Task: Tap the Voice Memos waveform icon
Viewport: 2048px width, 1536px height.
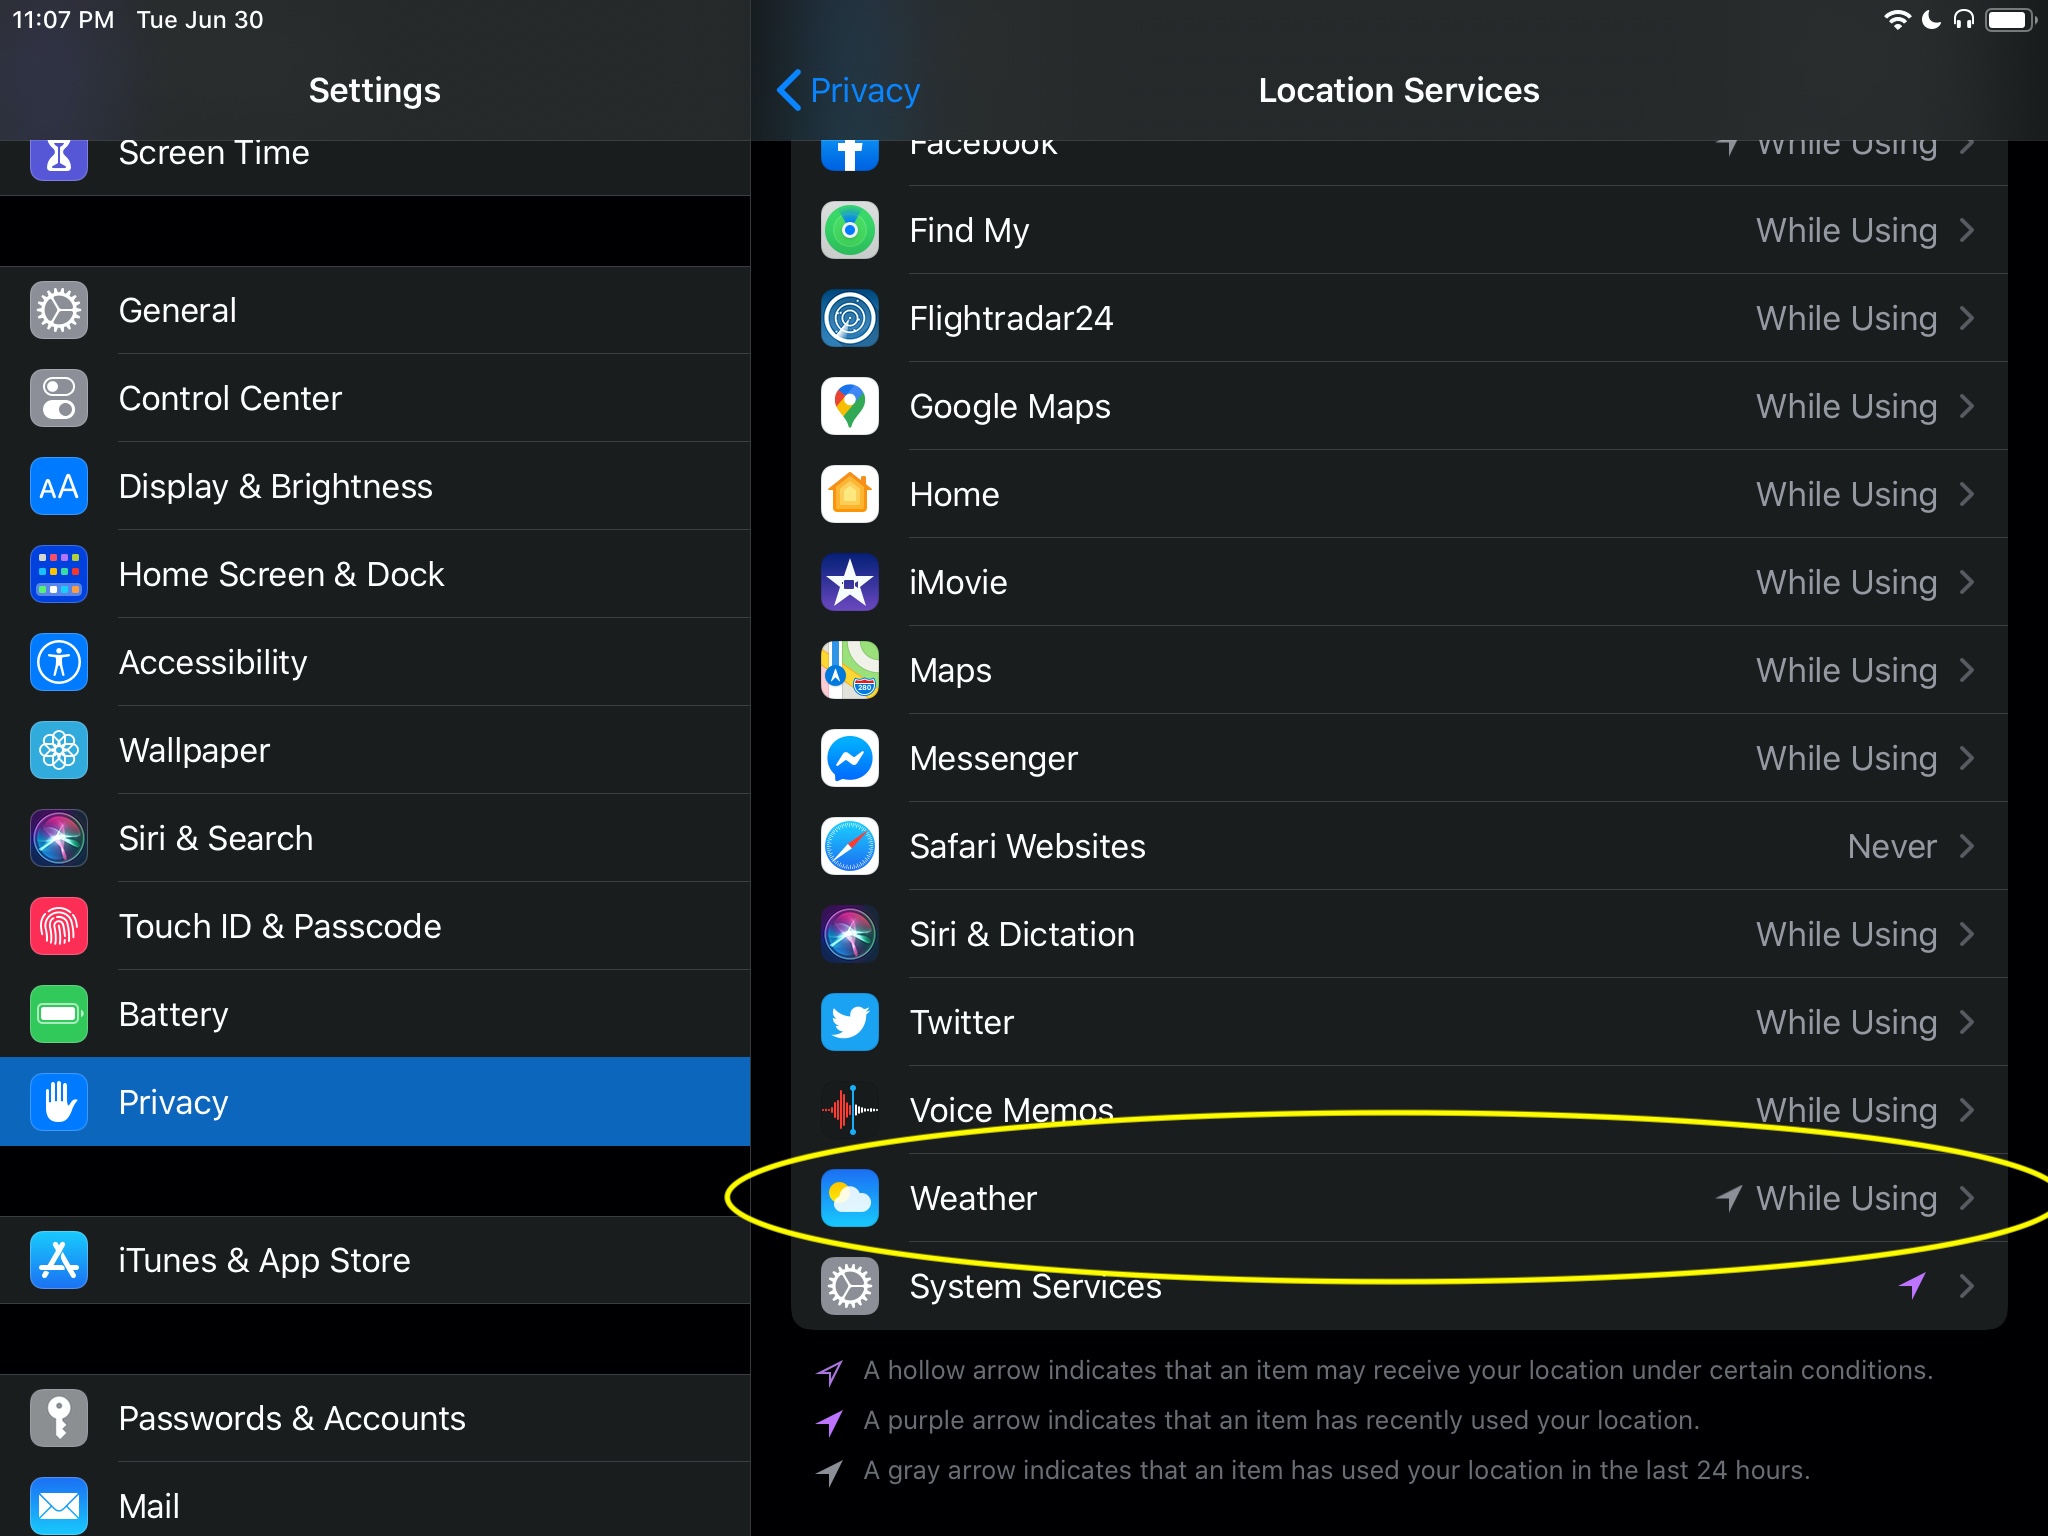Action: tap(849, 1110)
